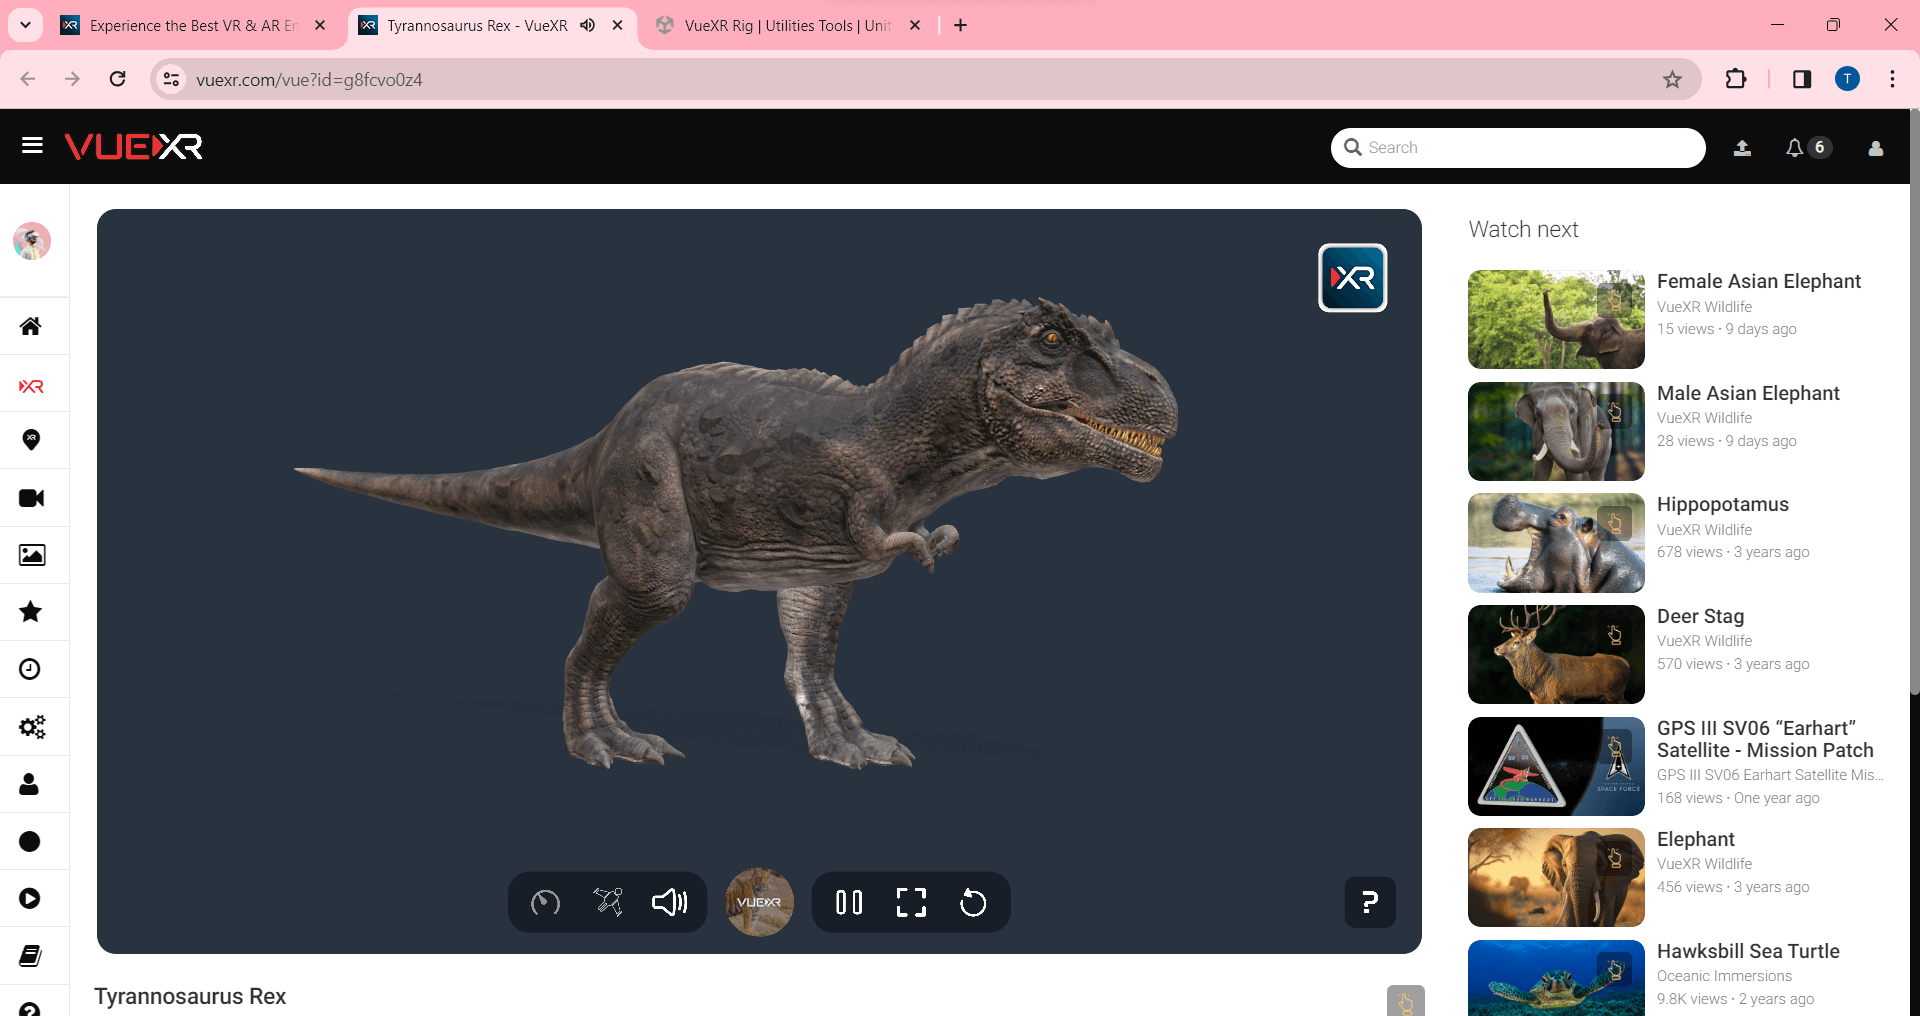Reload the page

point(117,79)
